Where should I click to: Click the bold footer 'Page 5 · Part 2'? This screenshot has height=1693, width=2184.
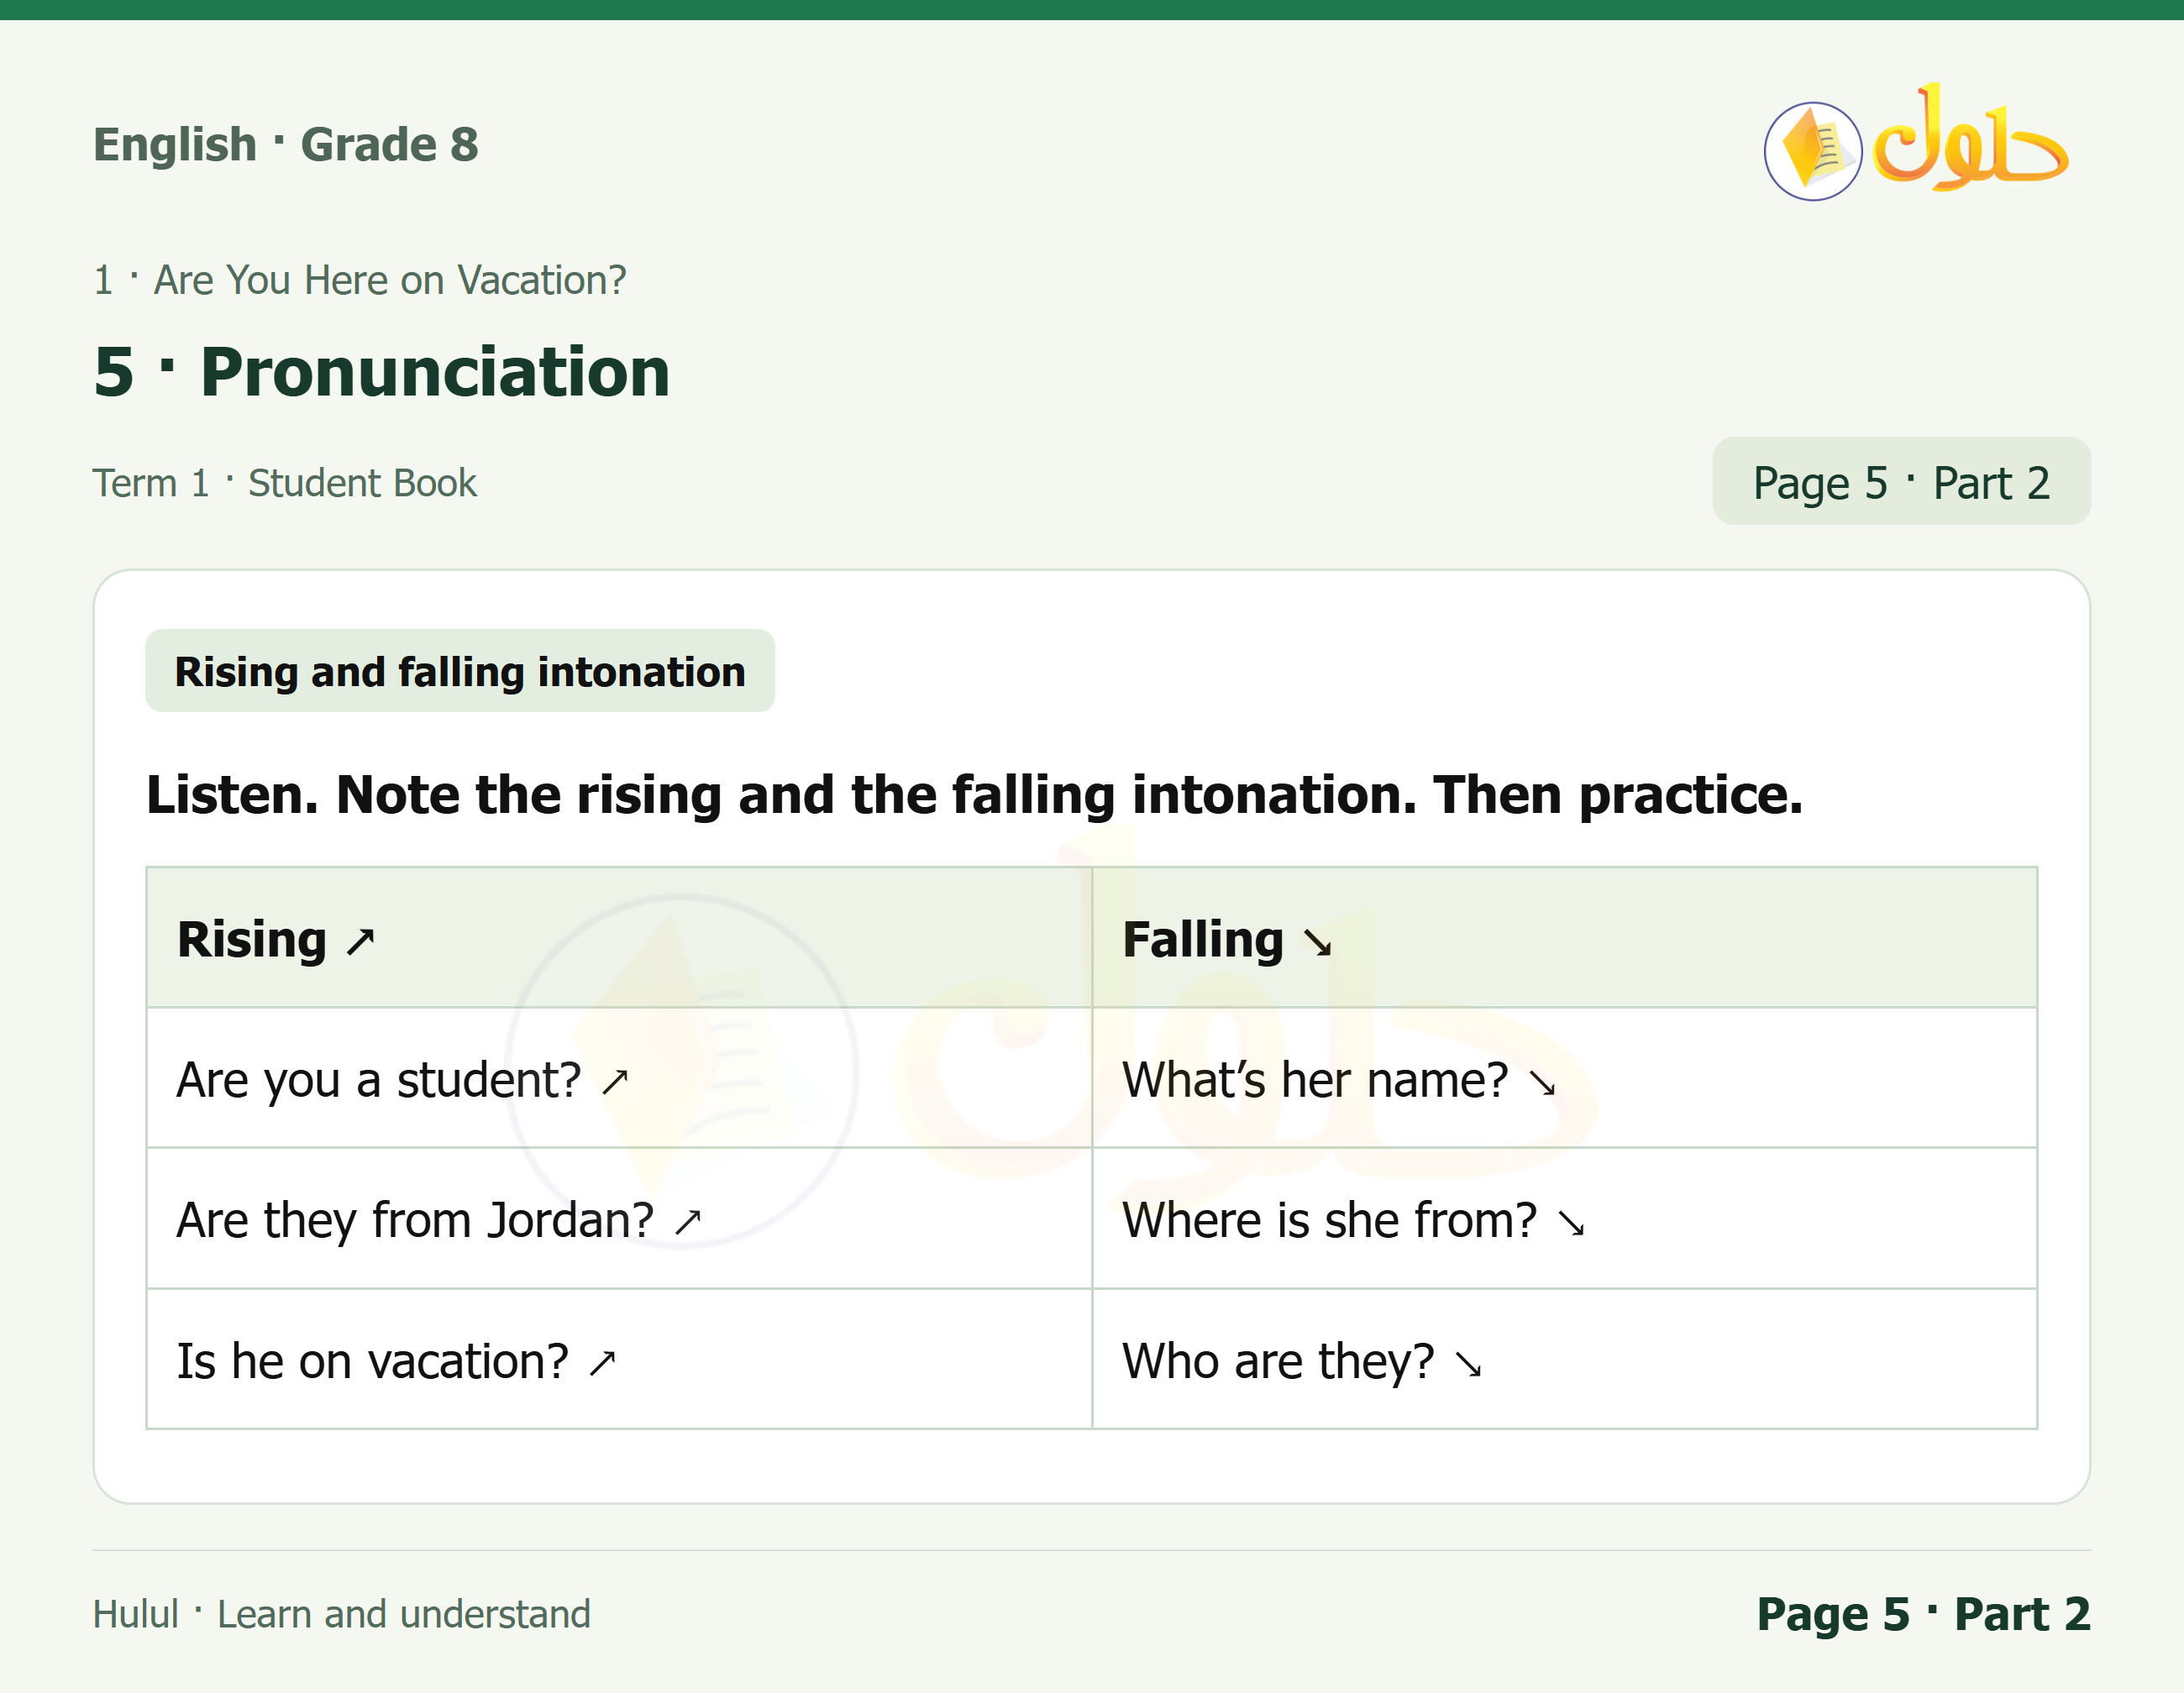pos(1923,1614)
